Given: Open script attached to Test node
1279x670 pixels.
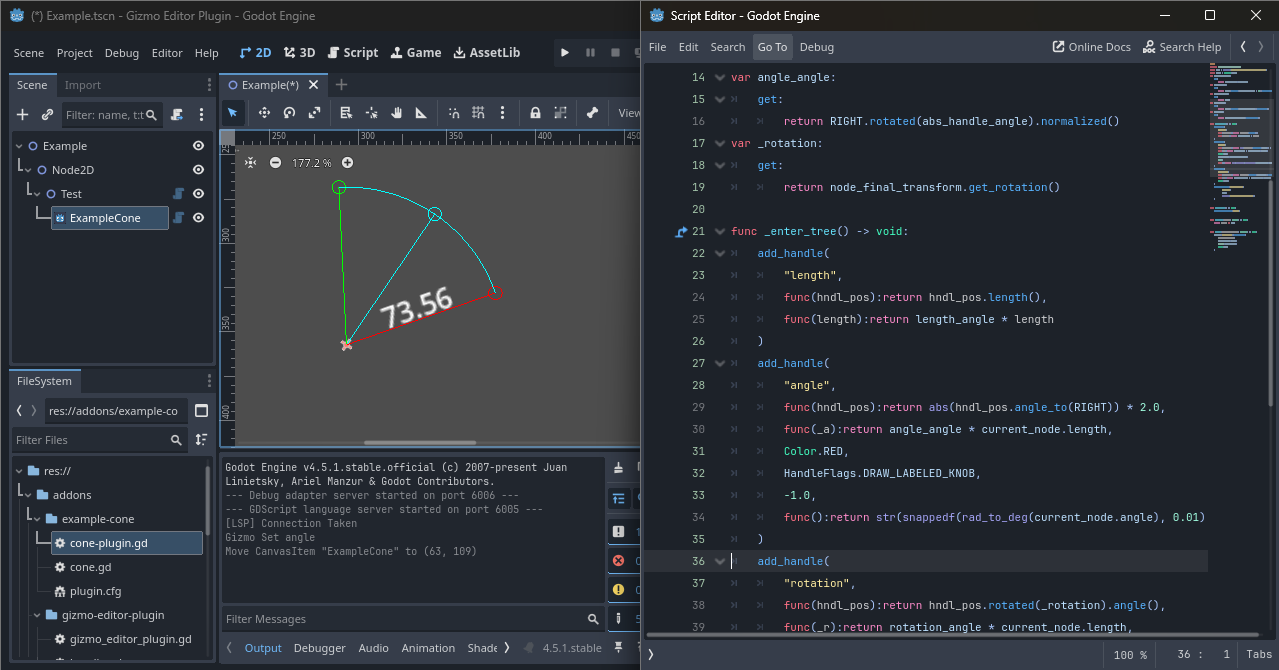Looking at the screenshot, I should [x=178, y=194].
